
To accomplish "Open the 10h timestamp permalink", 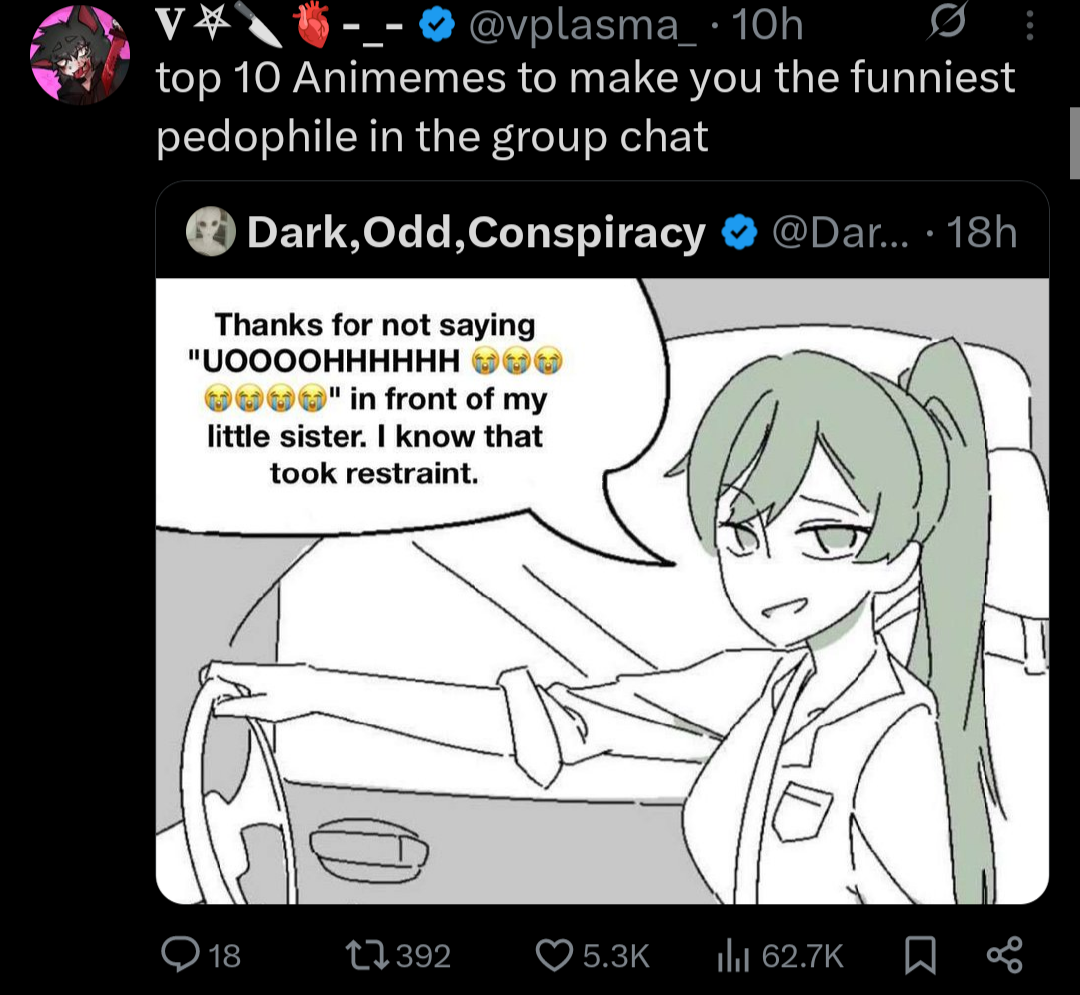I will tap(767, 26).
